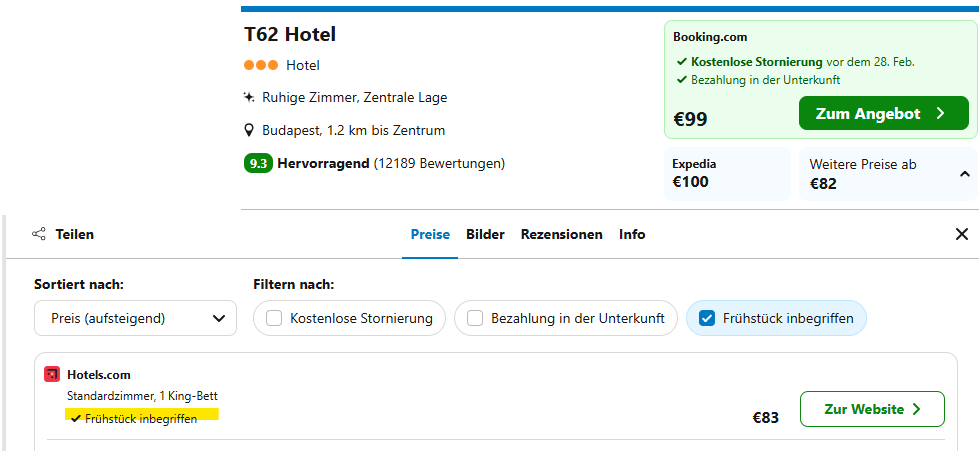Click the sparkle icon beside Ruhige Zimmer
Image resolution: width=979 pixels, height=451 pixels.
249,97
